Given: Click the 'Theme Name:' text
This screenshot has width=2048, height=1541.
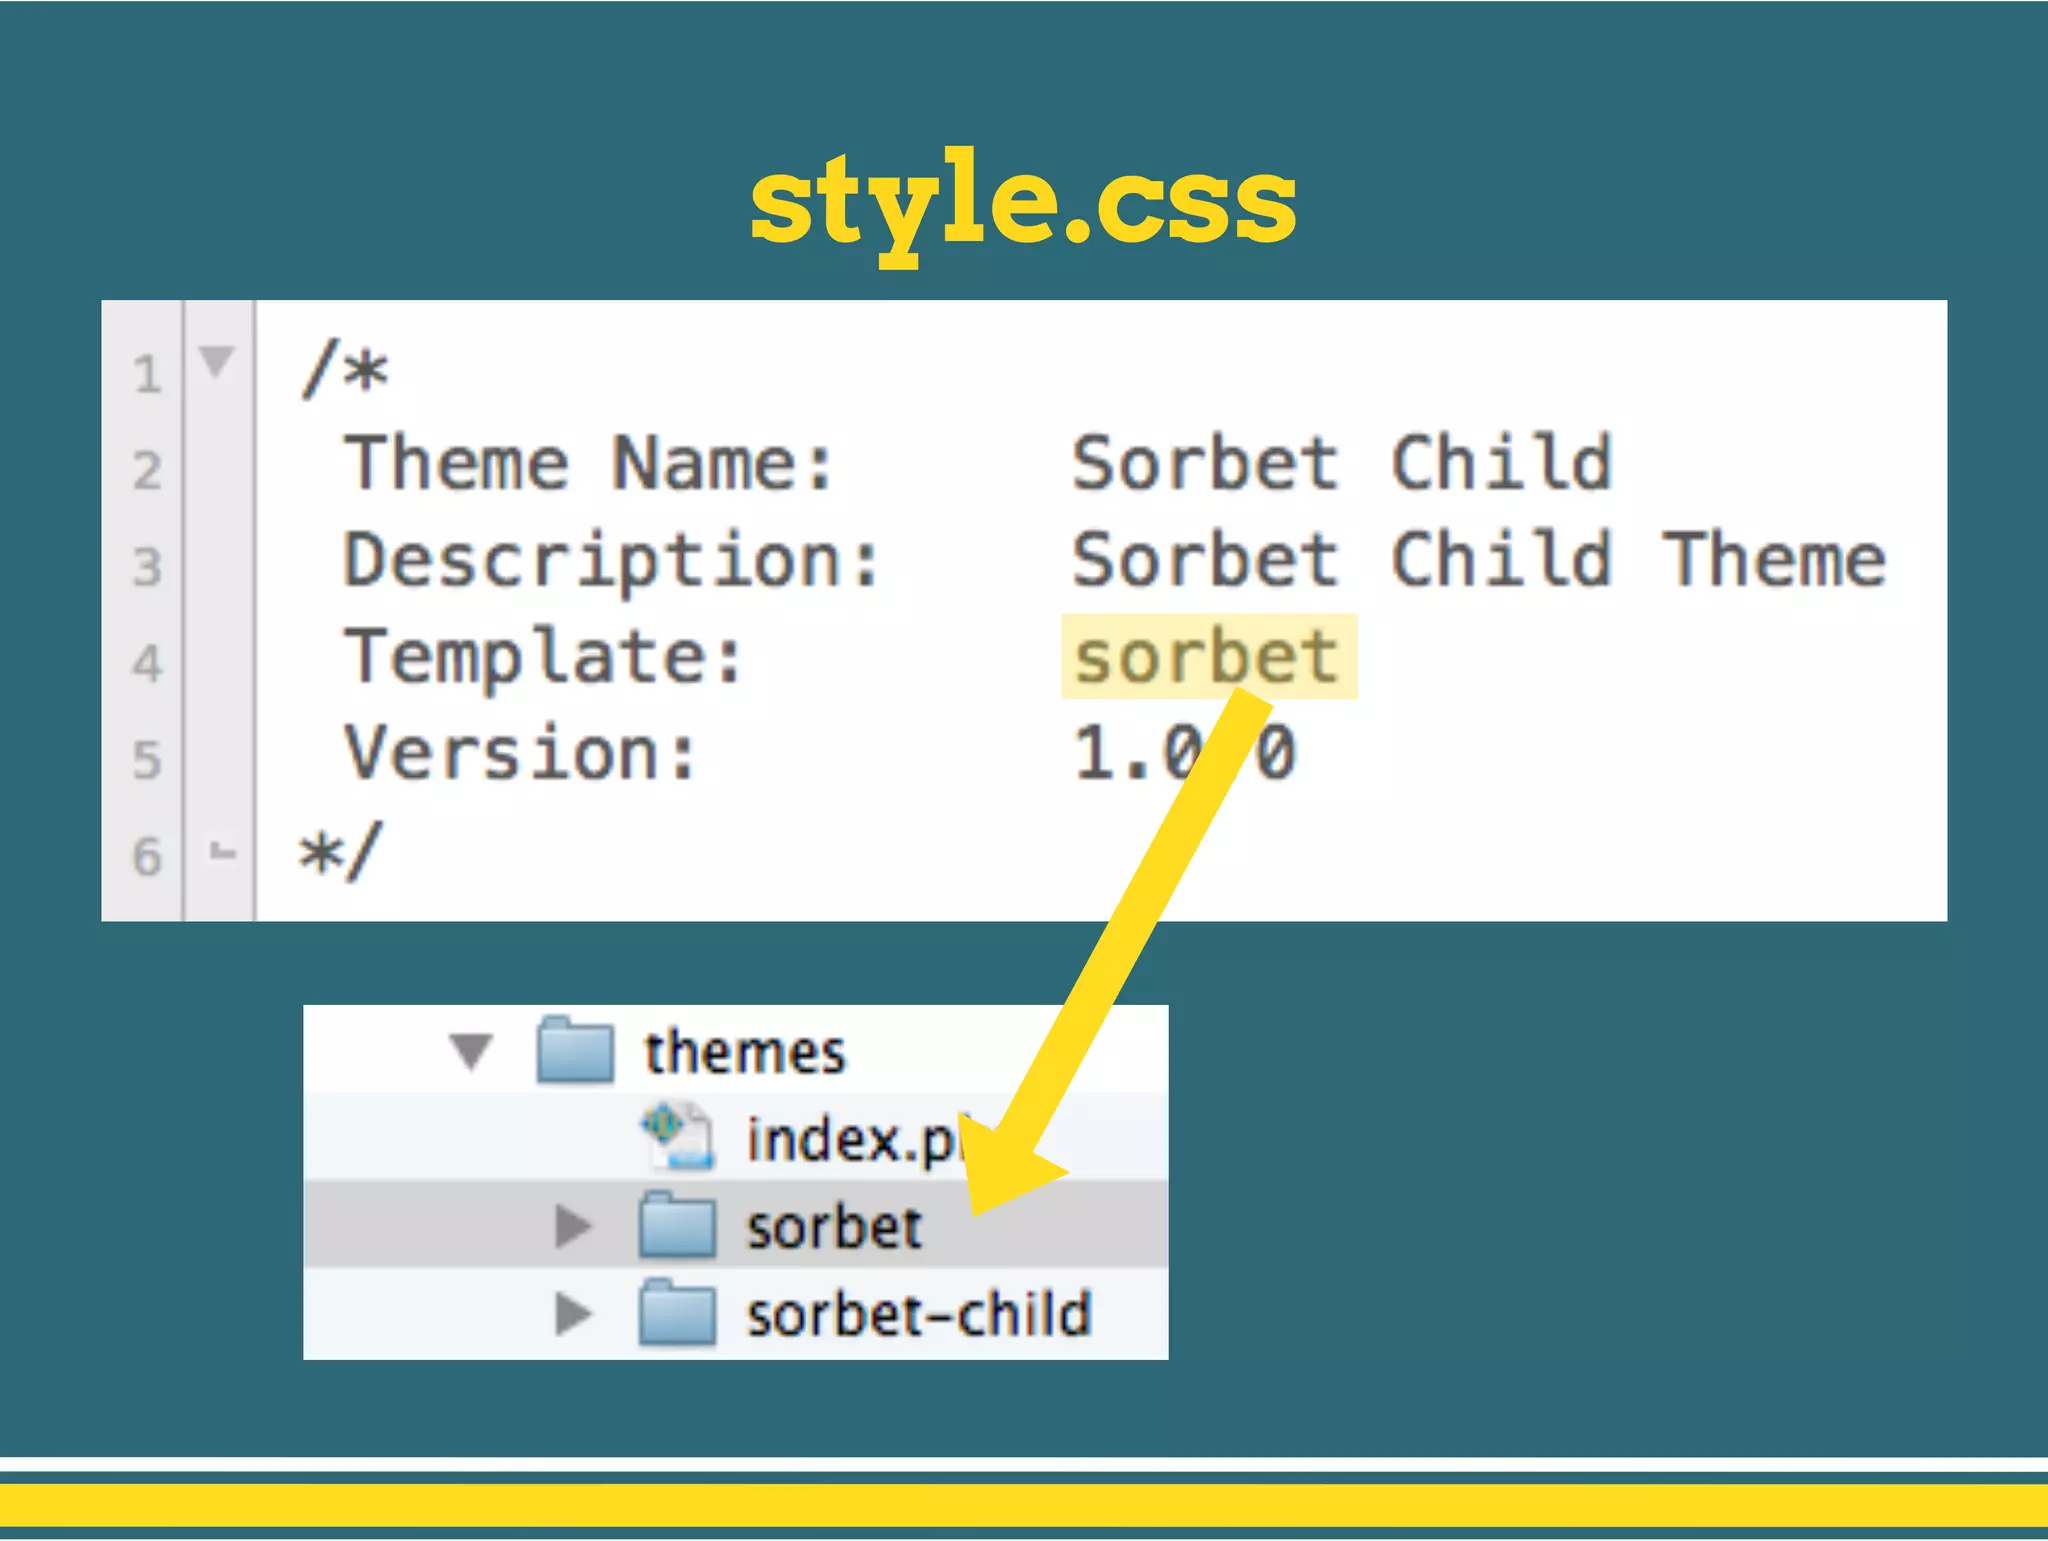Looking at the screenshot, I should [x=589, y=463].
